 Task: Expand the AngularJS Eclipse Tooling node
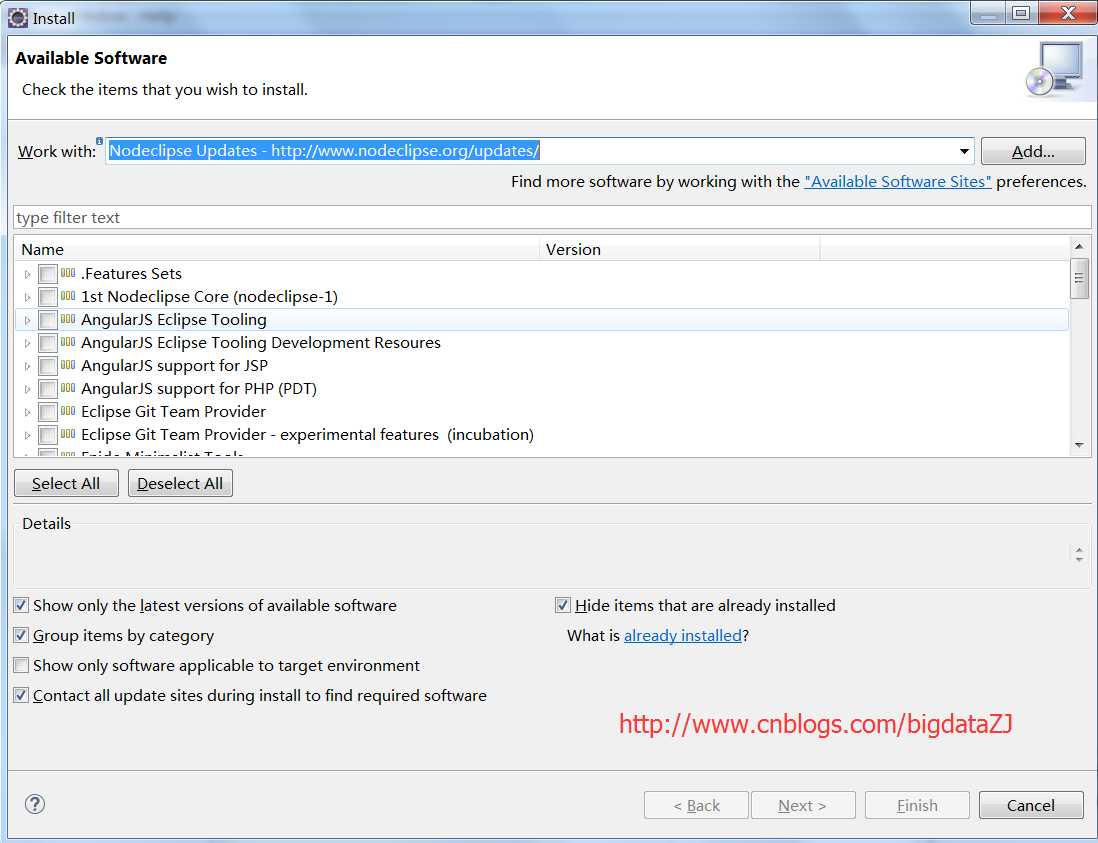(x=27, y=320)
